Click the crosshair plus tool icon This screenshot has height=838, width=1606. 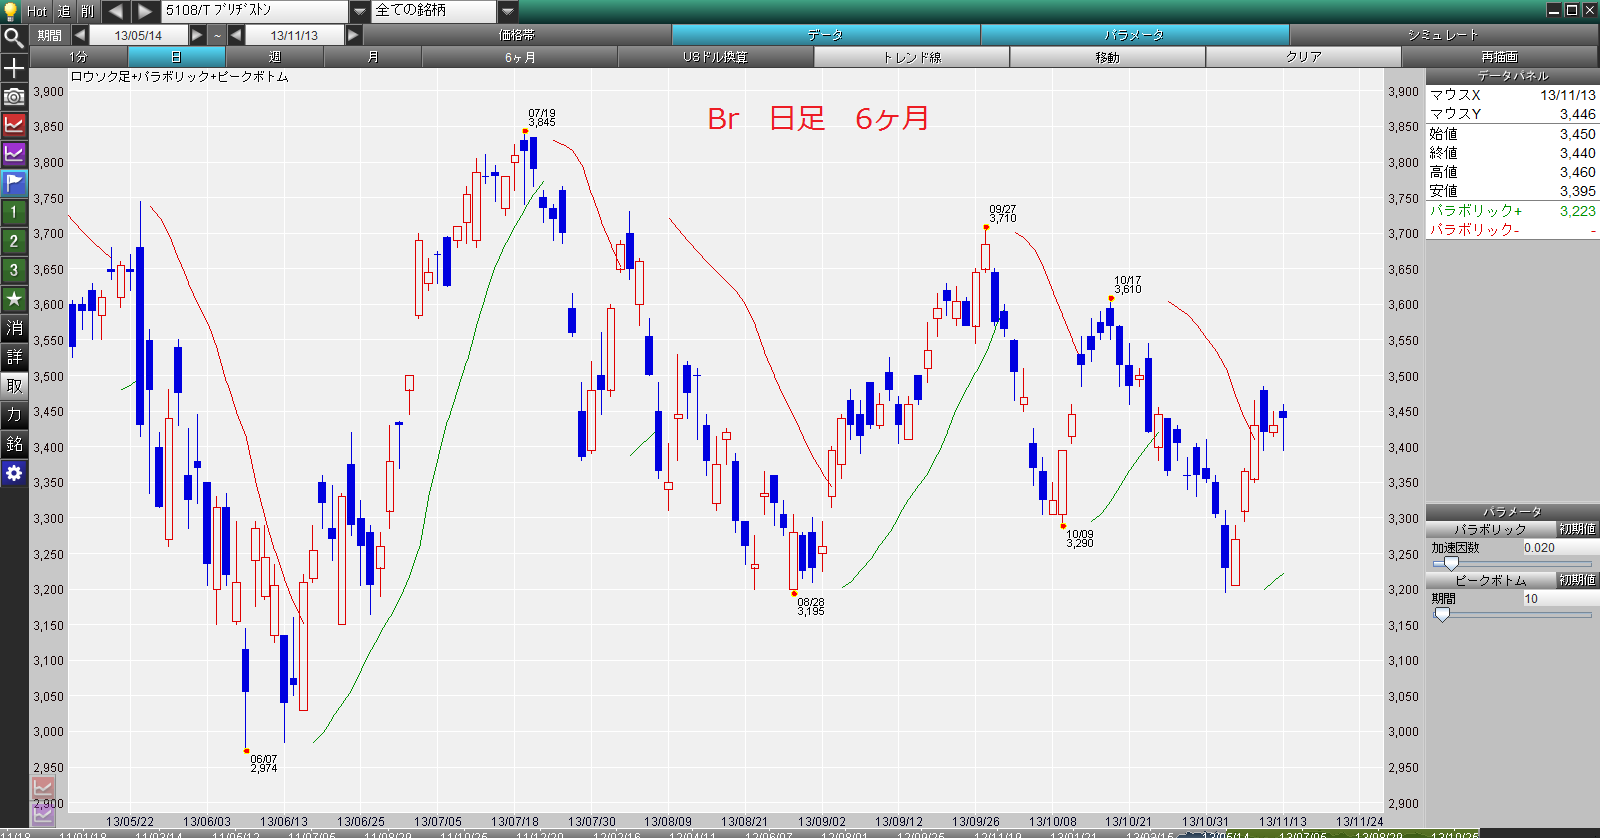(x=14, y=68)
